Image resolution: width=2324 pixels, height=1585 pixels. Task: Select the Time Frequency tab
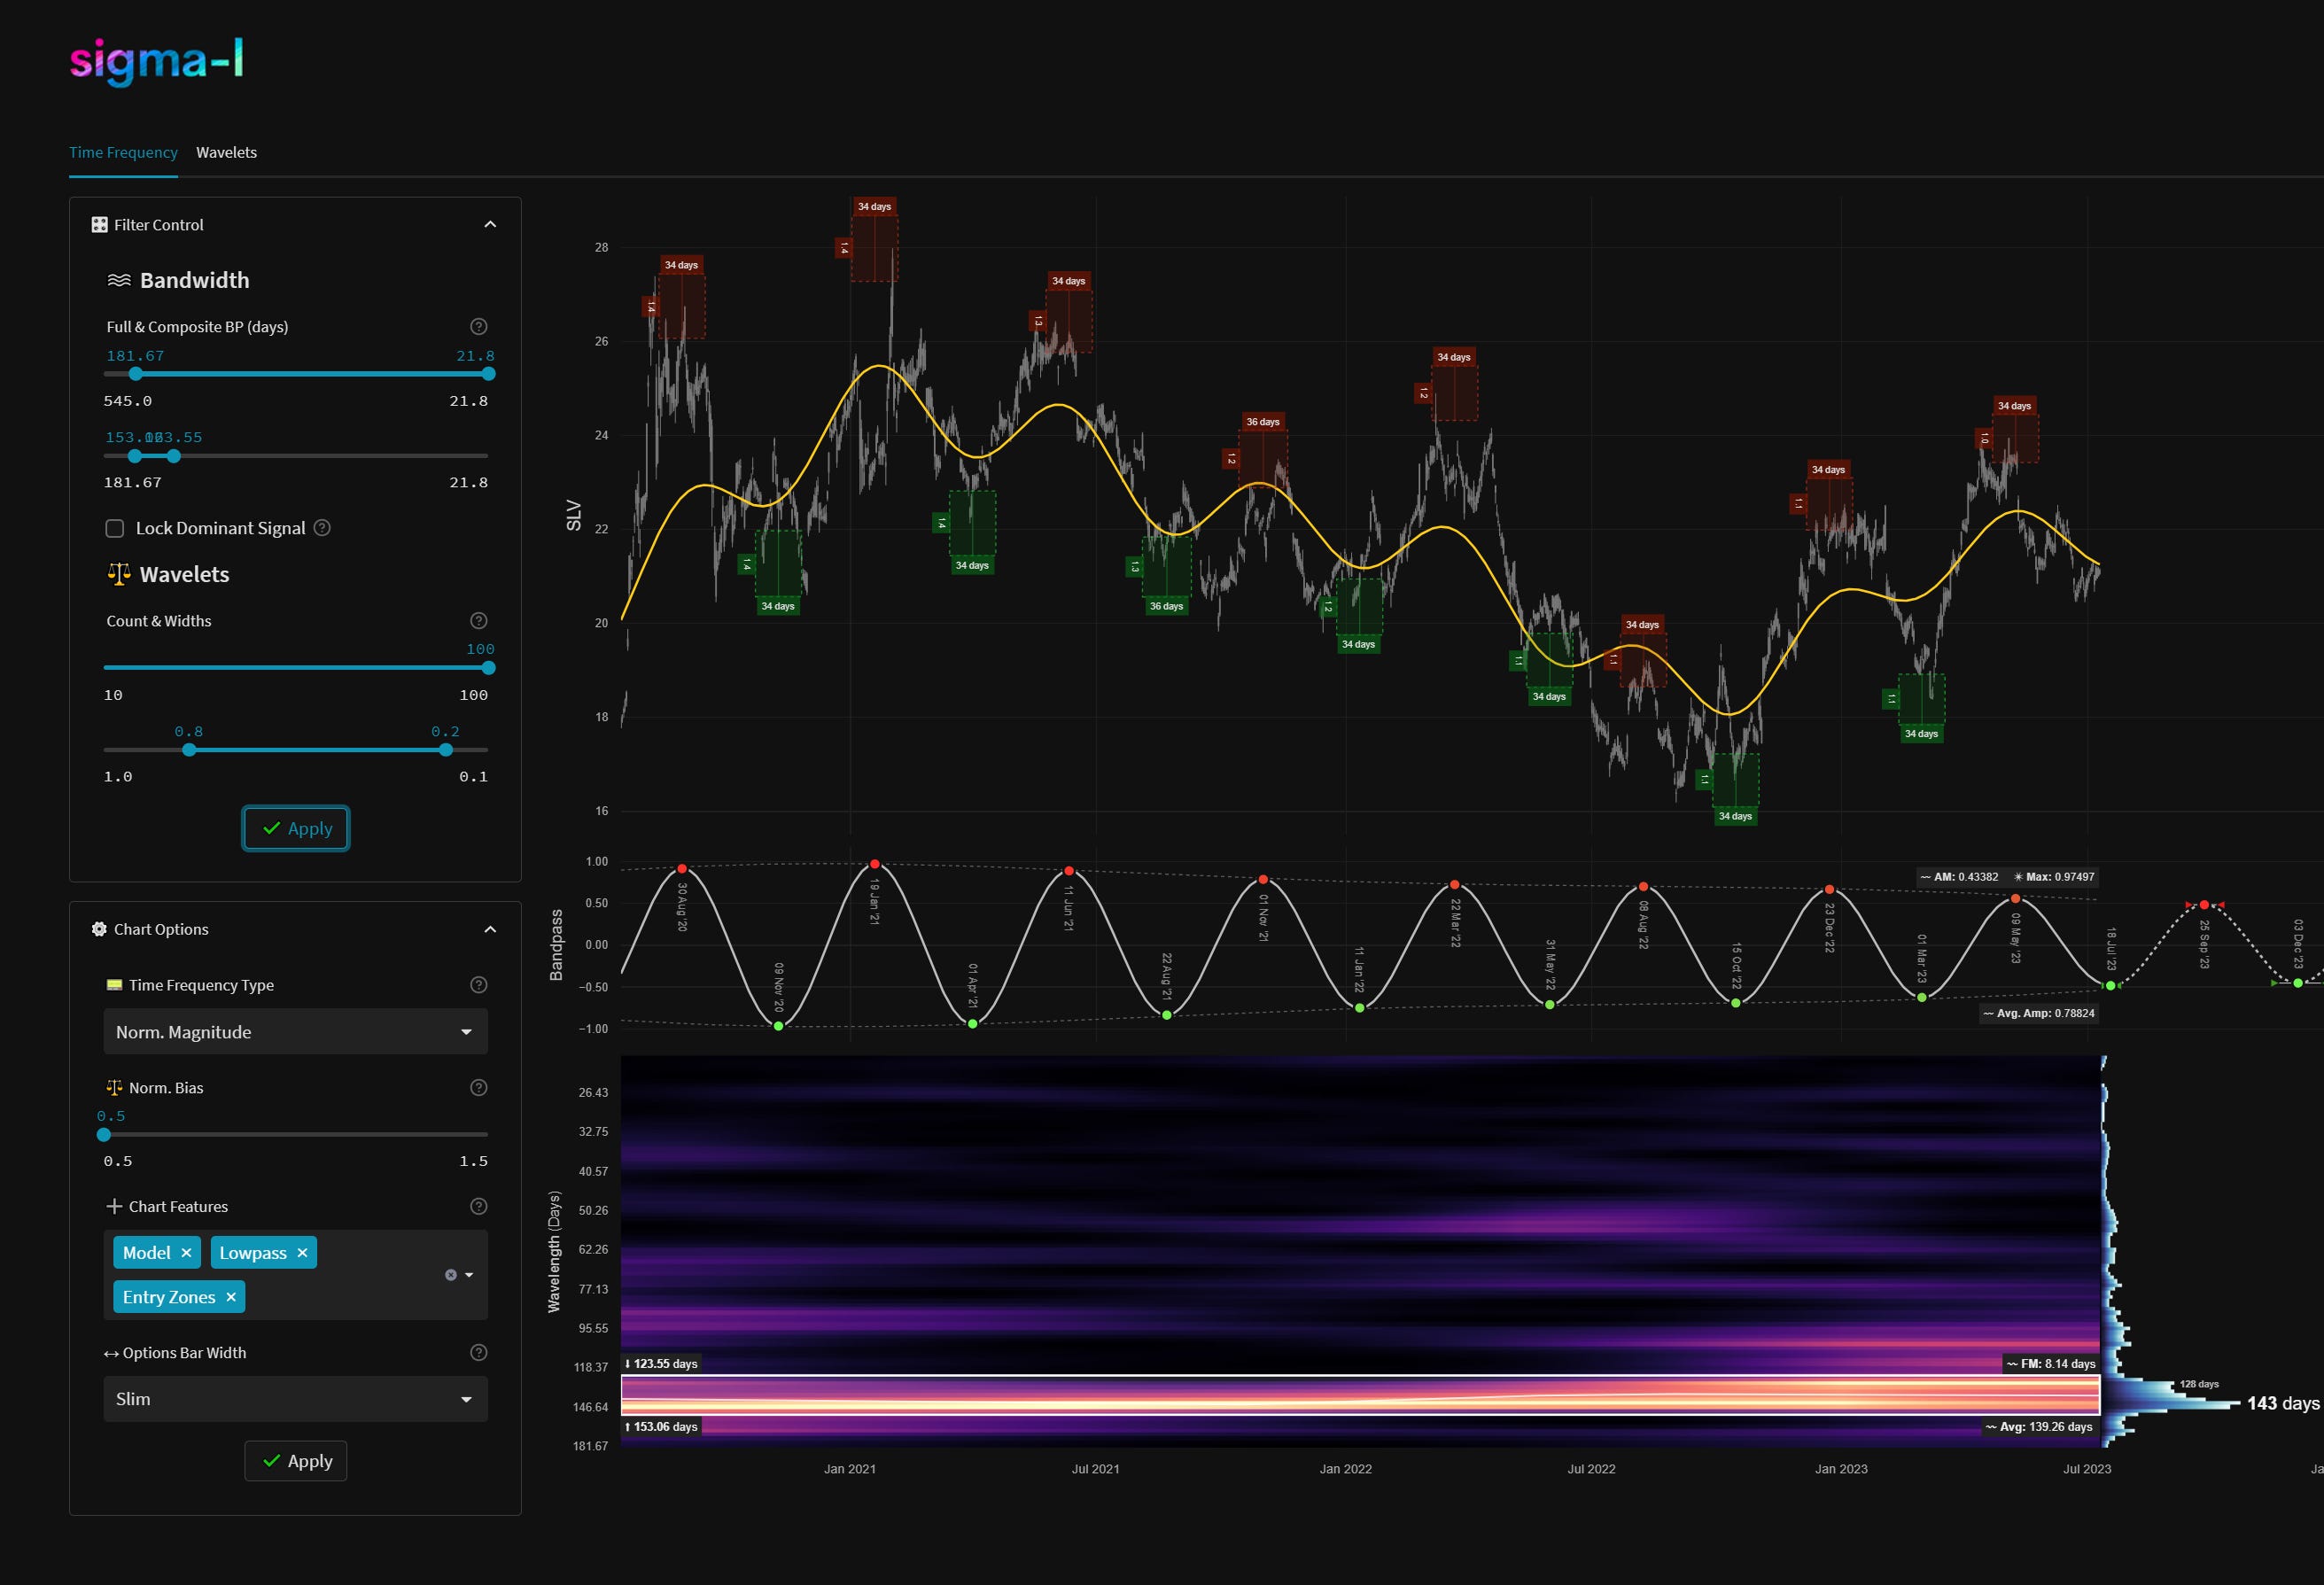coord(123,153)
